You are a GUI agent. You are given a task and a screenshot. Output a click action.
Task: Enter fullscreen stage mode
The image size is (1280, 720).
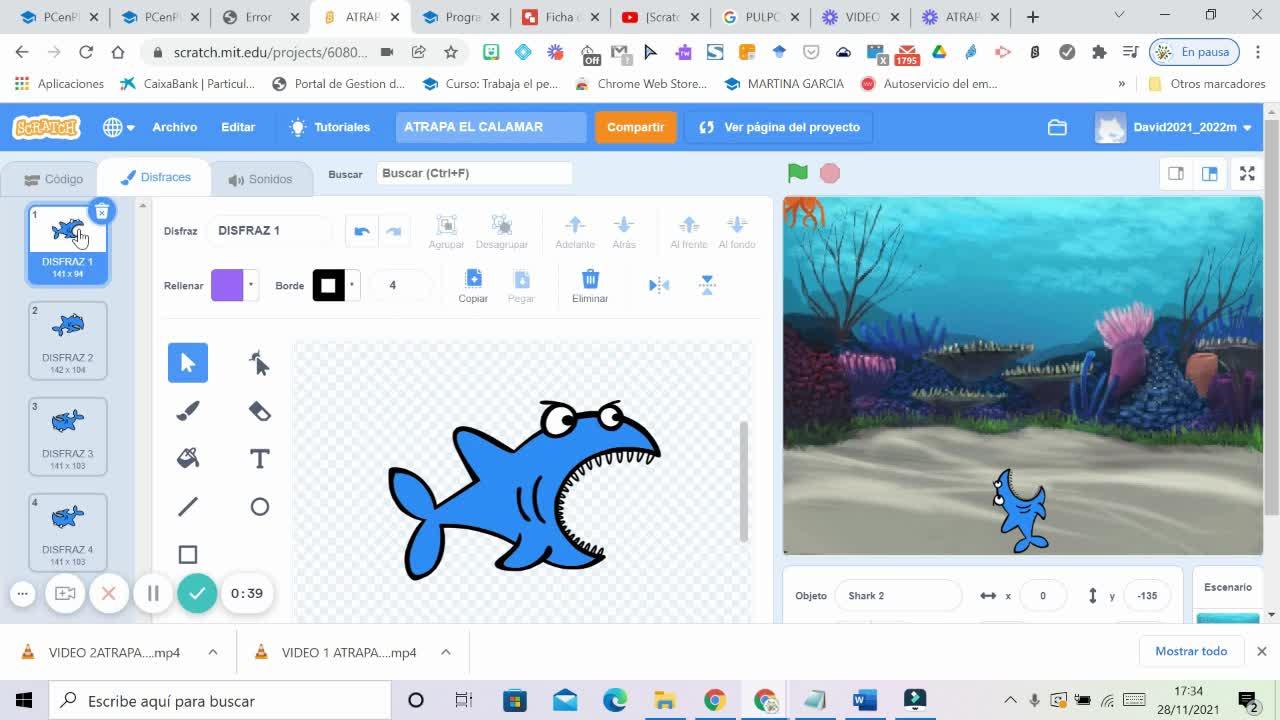tap(1247, 173)
